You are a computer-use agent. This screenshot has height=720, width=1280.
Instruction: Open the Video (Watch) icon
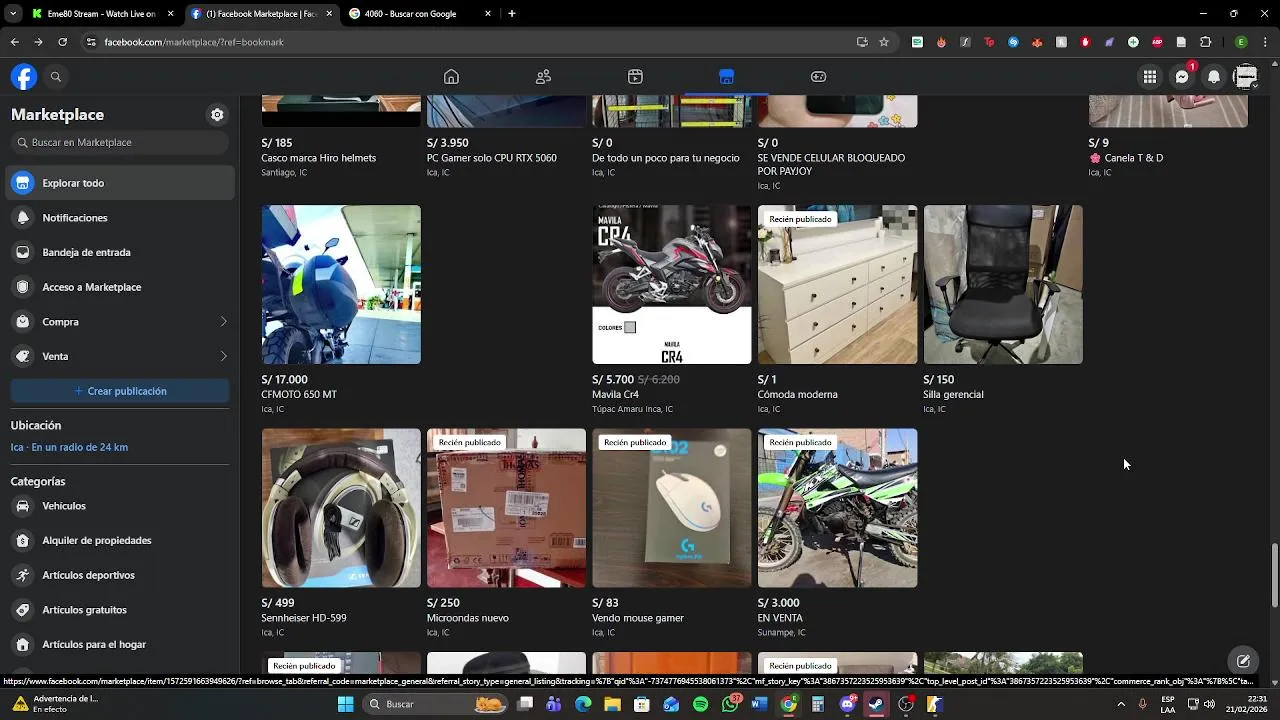pos(635,77)
